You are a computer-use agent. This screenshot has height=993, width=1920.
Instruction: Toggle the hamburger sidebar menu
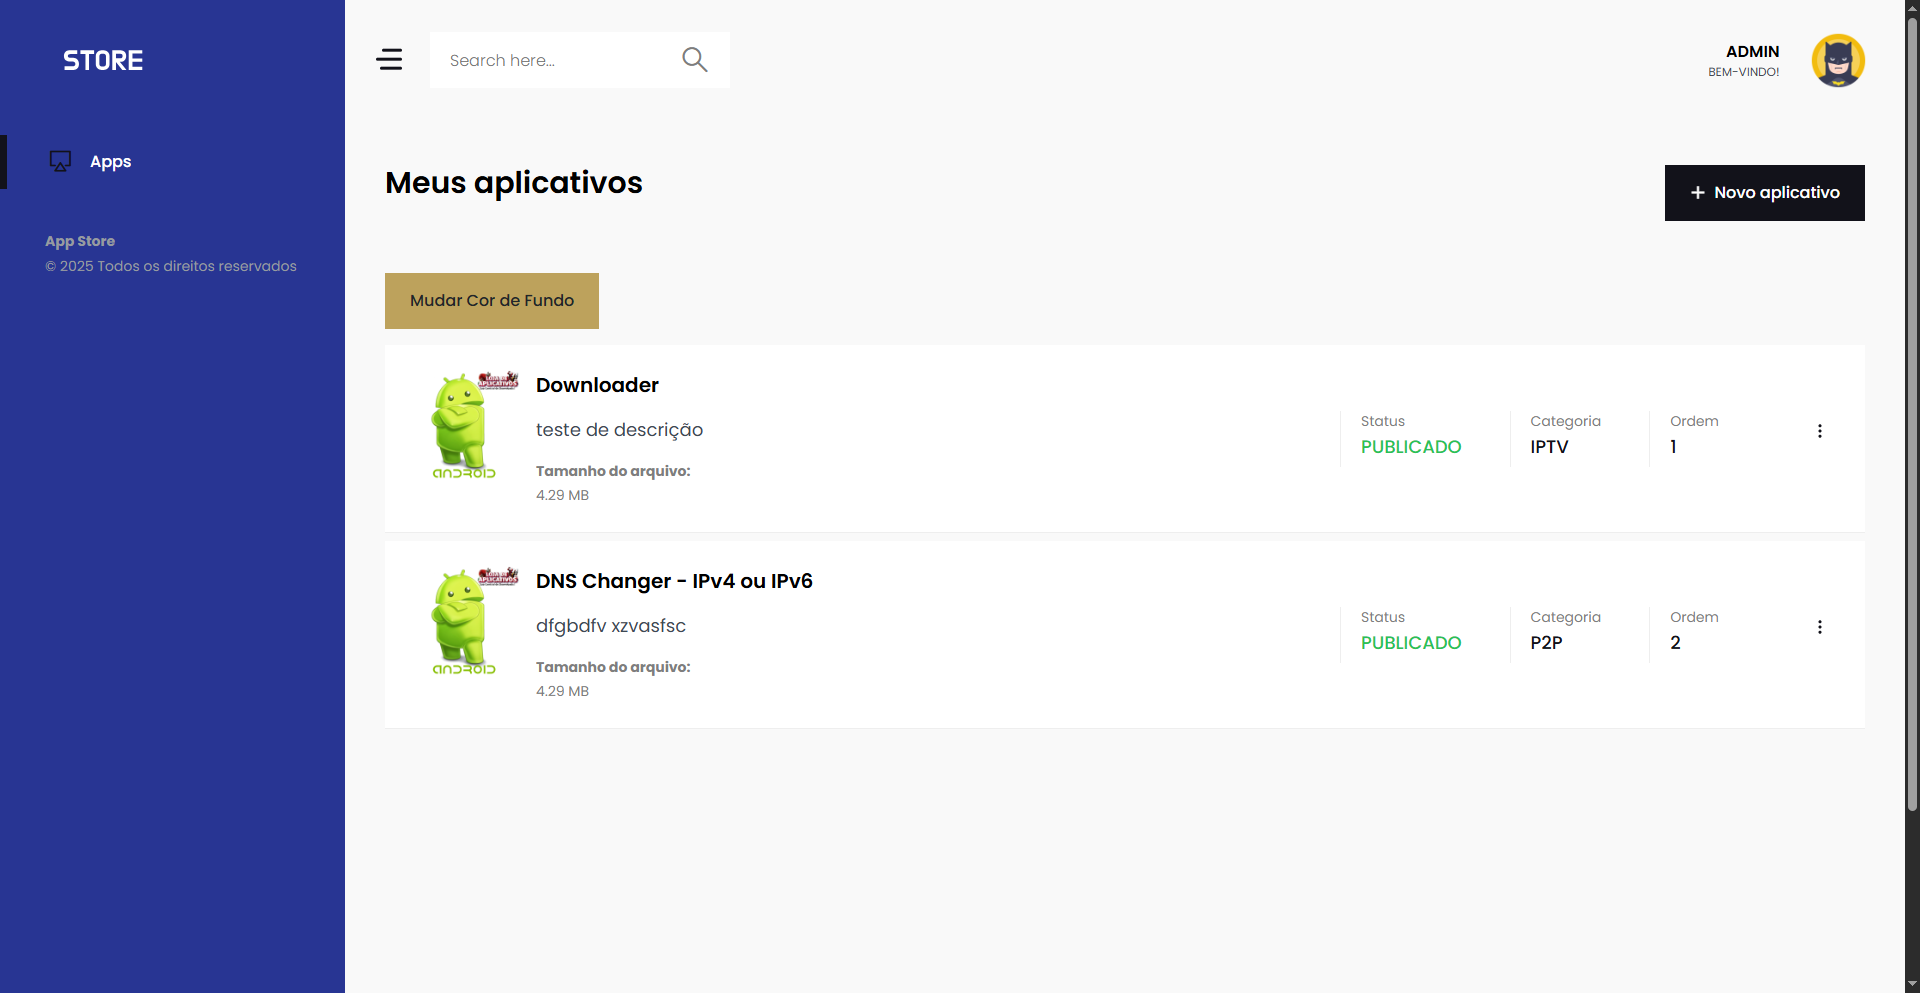point(389,60)
